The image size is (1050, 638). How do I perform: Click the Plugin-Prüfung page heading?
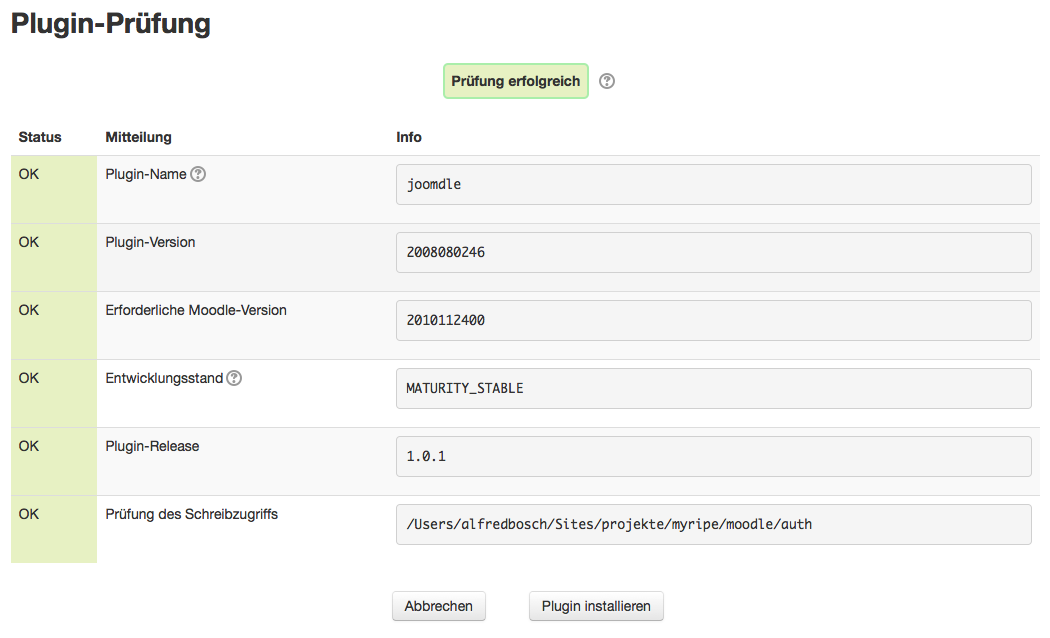point(110,24)
